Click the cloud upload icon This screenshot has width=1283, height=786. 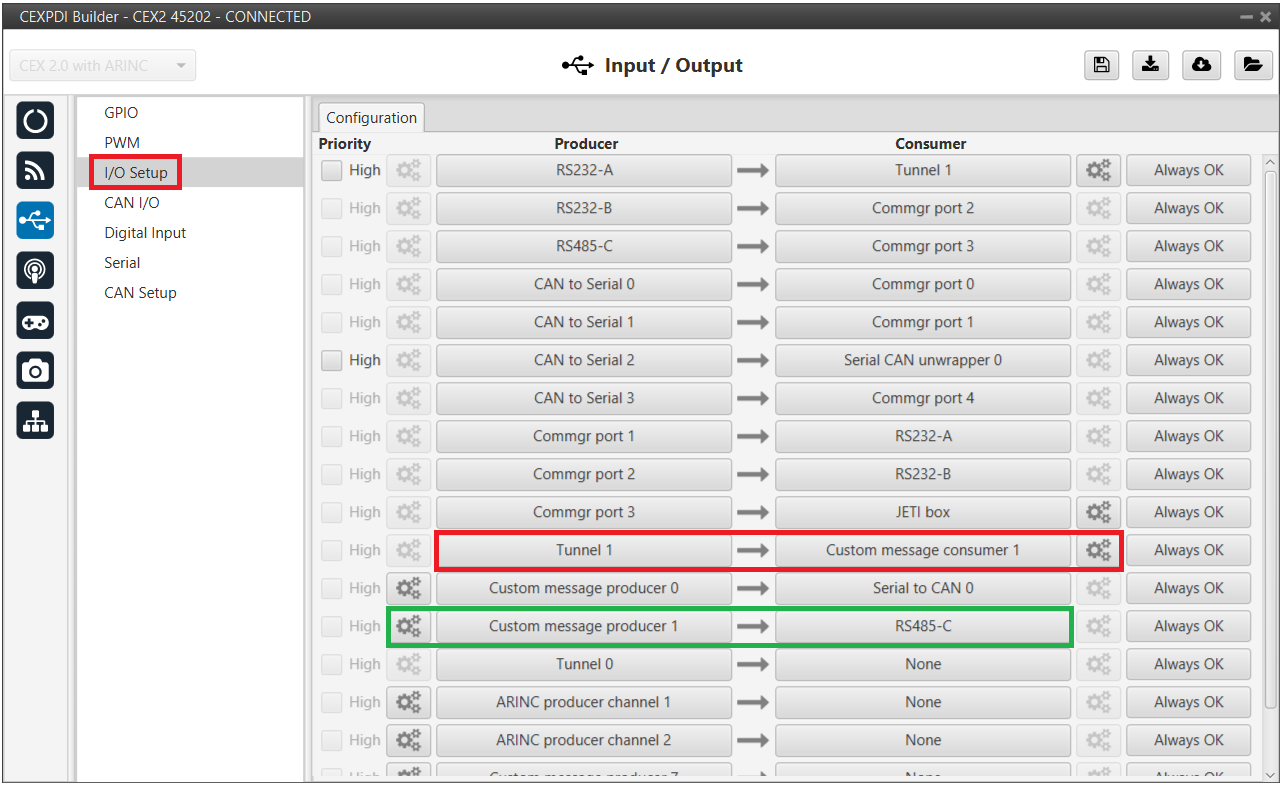coord(1201,65)
